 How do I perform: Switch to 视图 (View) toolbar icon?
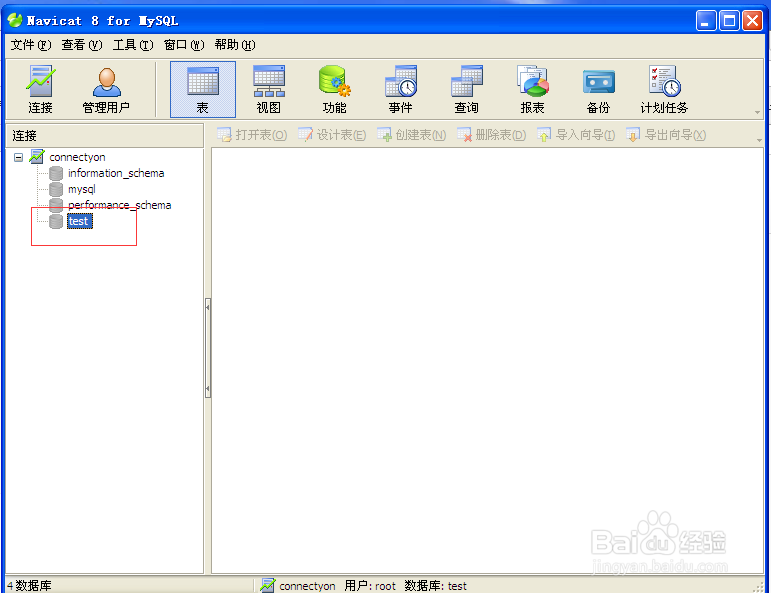tap(269, 89)
